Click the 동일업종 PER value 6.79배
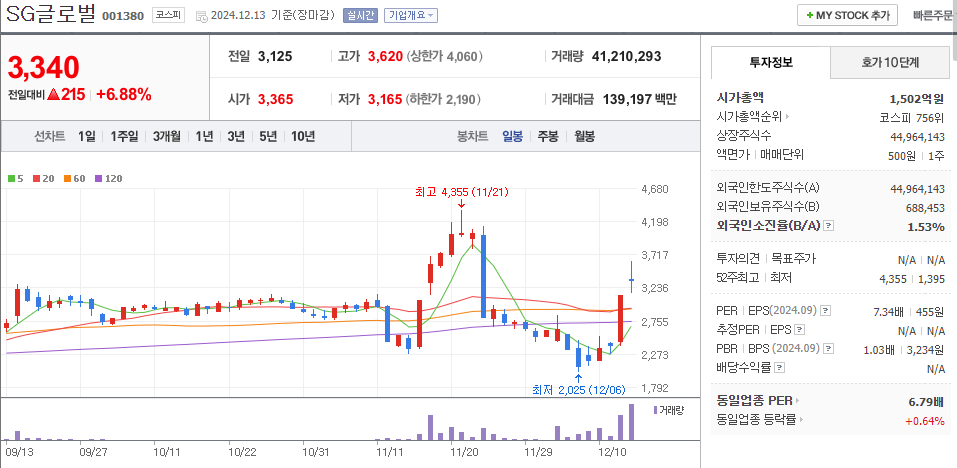The width and height of the screenshot is (957, 468). (x=926, y=401)
